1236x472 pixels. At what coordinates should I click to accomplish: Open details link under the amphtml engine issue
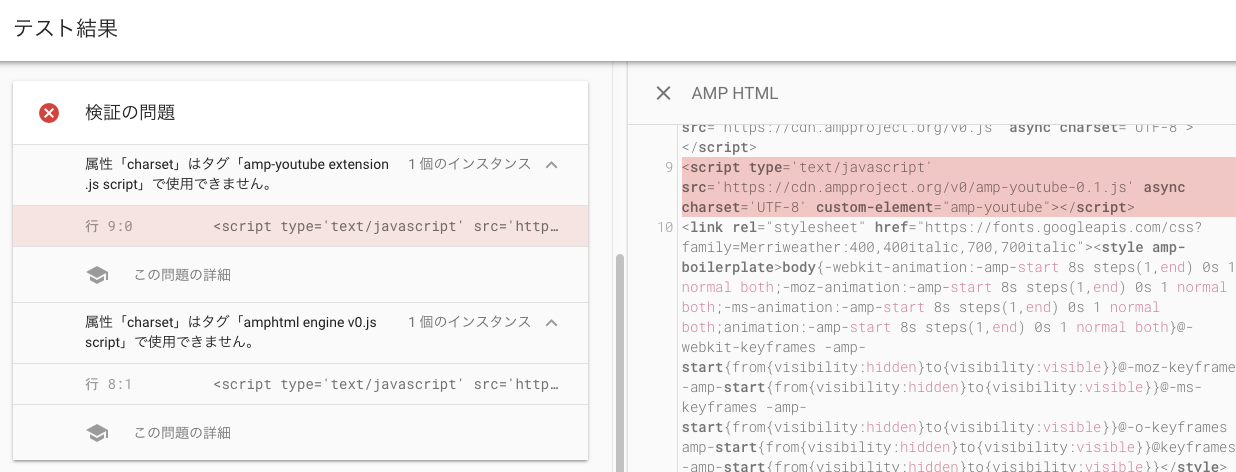tap(182, 433)
